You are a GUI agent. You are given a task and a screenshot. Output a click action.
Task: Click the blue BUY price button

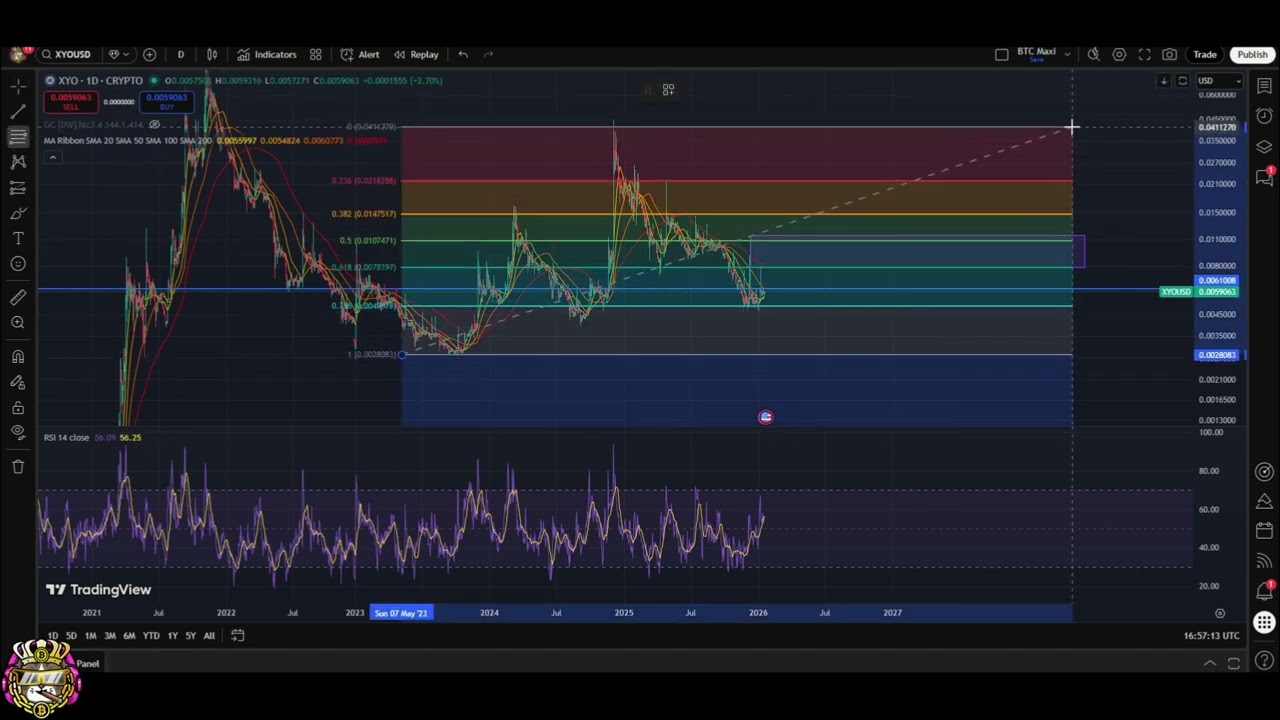167,102
